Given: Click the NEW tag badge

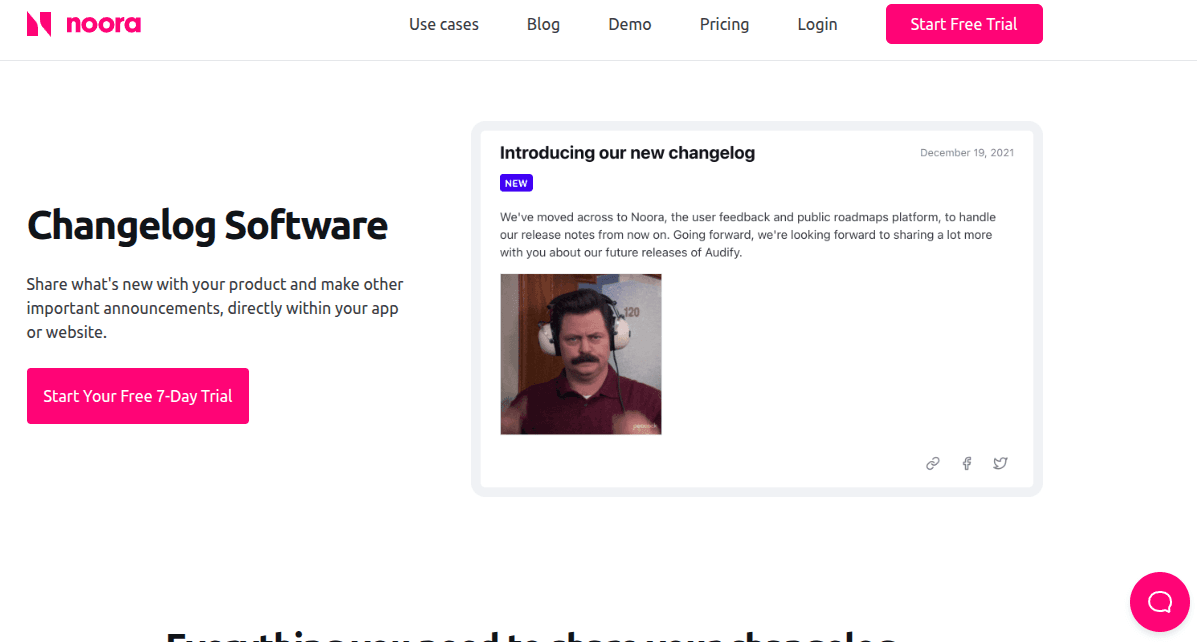Looking at the screenshot, I should pos(516,183).
